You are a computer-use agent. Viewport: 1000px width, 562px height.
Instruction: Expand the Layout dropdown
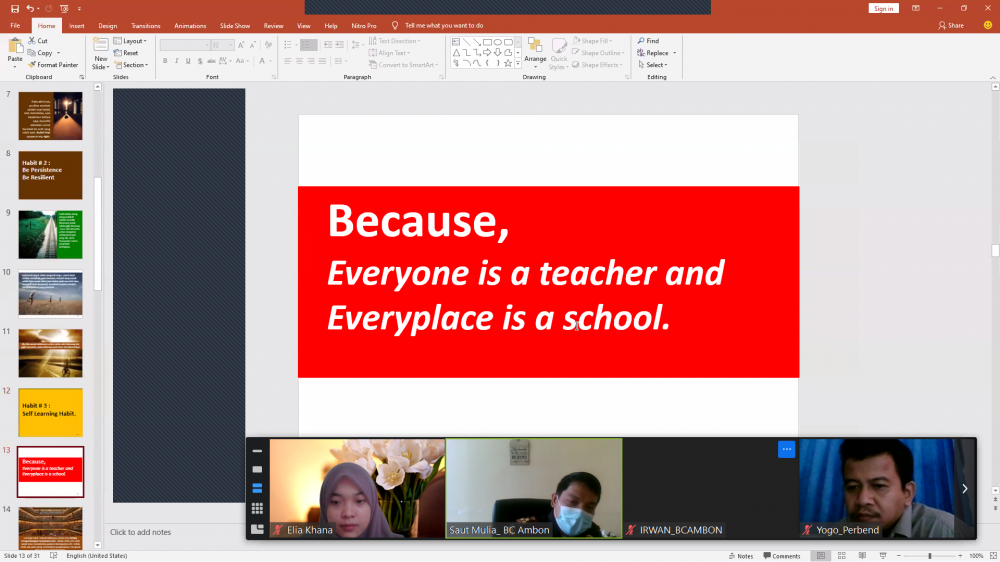[133, 41]
